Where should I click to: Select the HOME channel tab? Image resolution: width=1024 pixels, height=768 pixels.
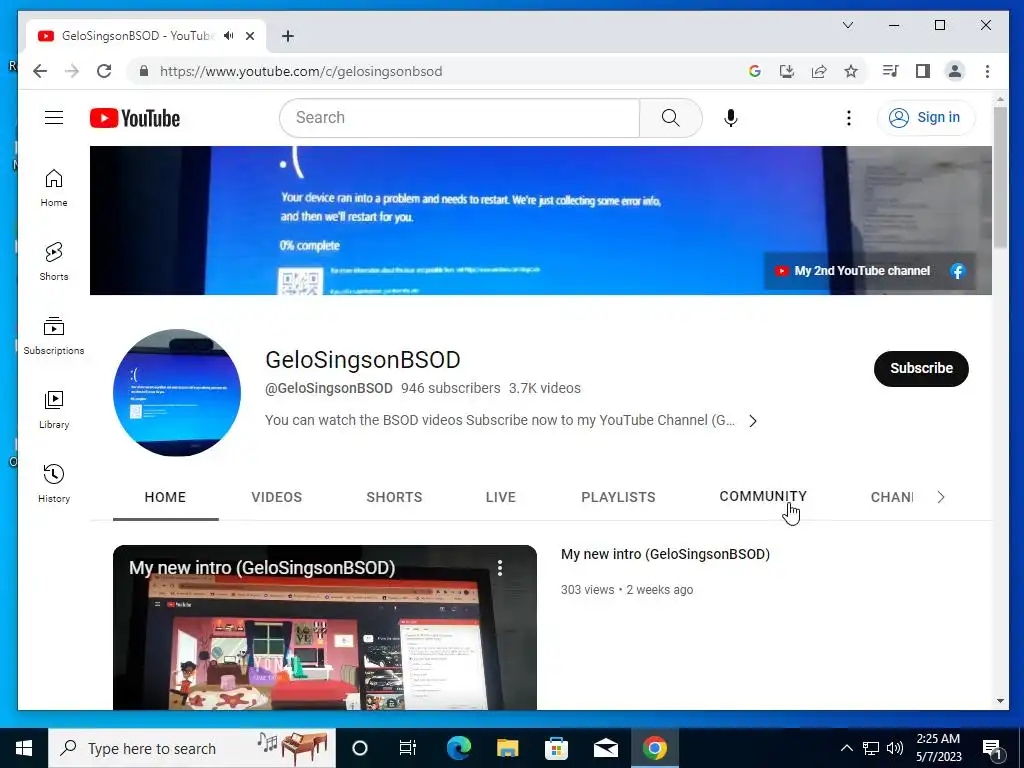coord(165,497)
